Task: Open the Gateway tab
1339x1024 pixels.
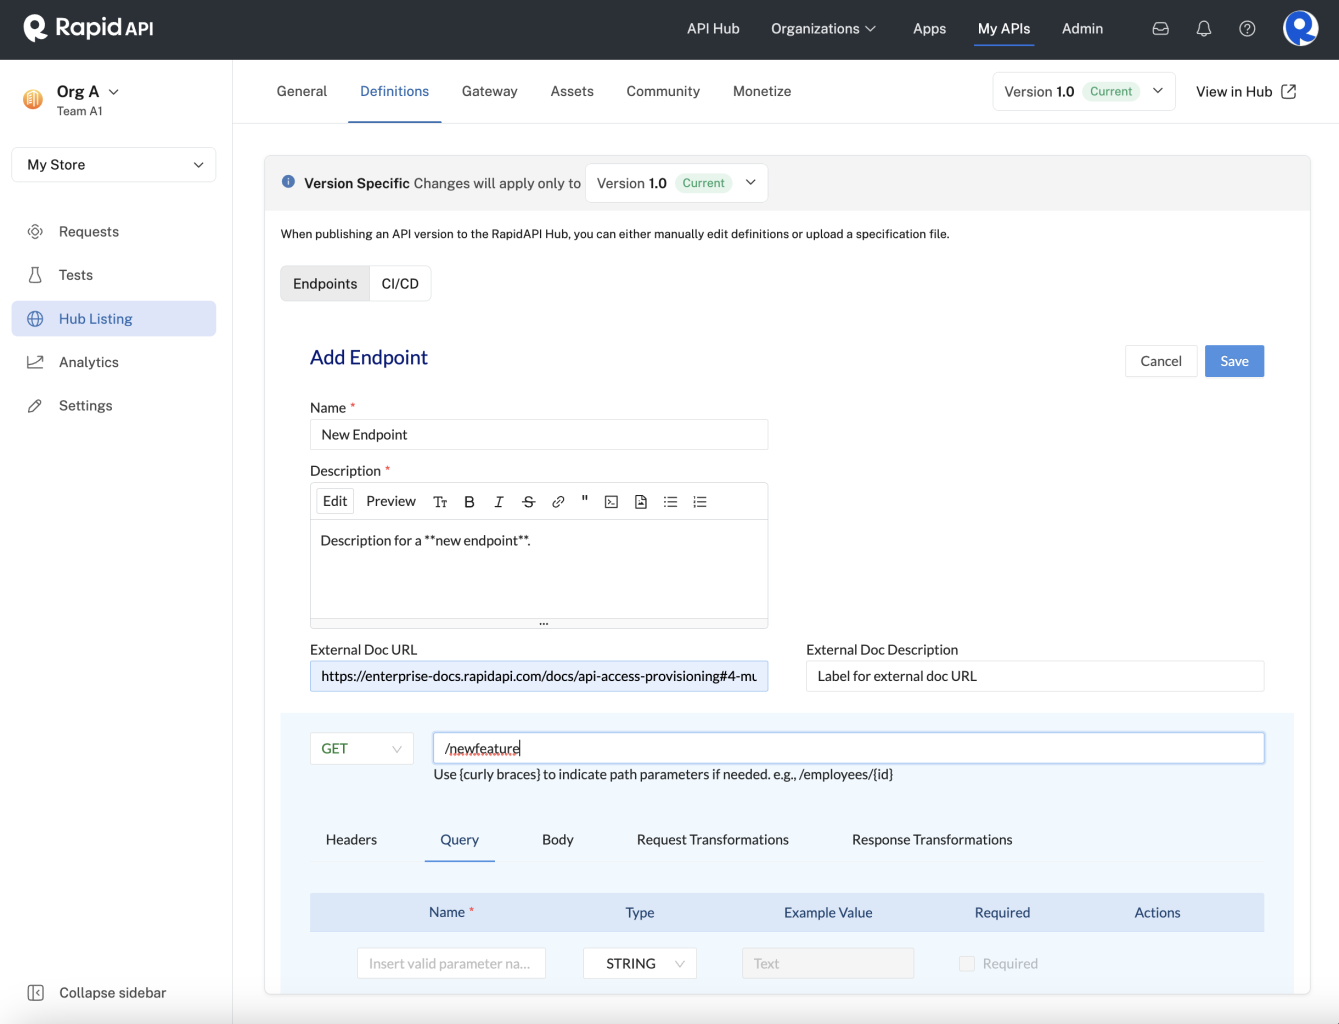Action: pyautogui.click(x=490, y=91)
